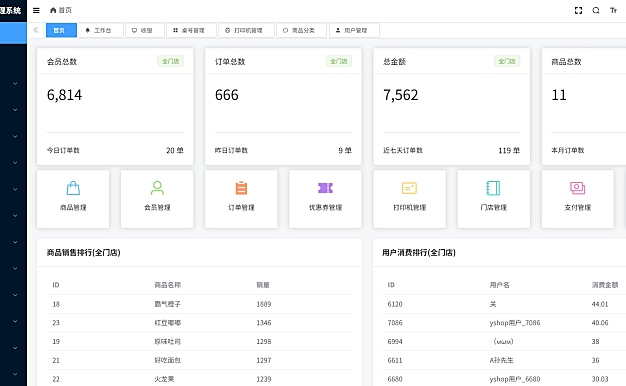Screen dimensions: 626x386
Task: Toggle the sidebar with the hamburger icon
Action: click(x=36, y=10)
